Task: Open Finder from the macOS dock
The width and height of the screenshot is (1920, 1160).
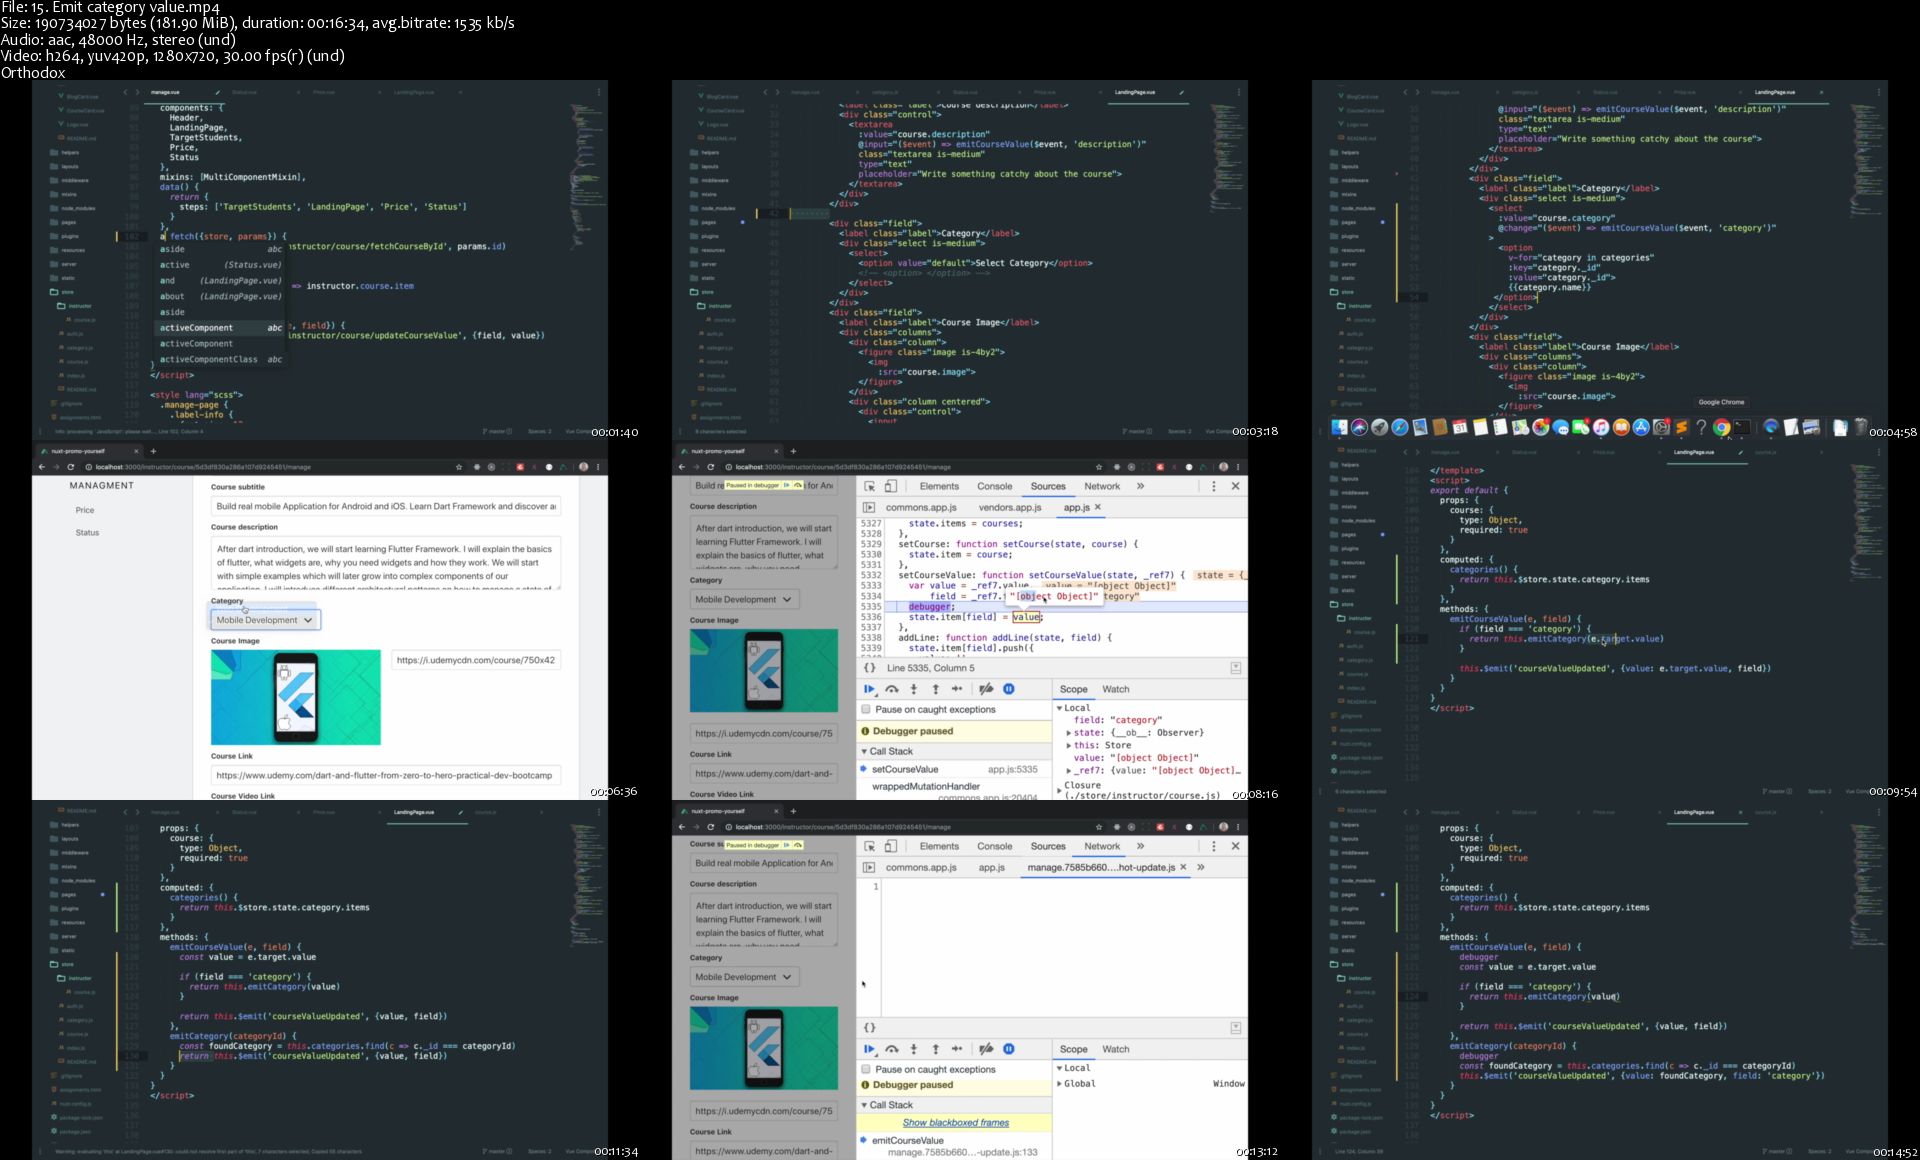Action: [x=1339, y=427]
